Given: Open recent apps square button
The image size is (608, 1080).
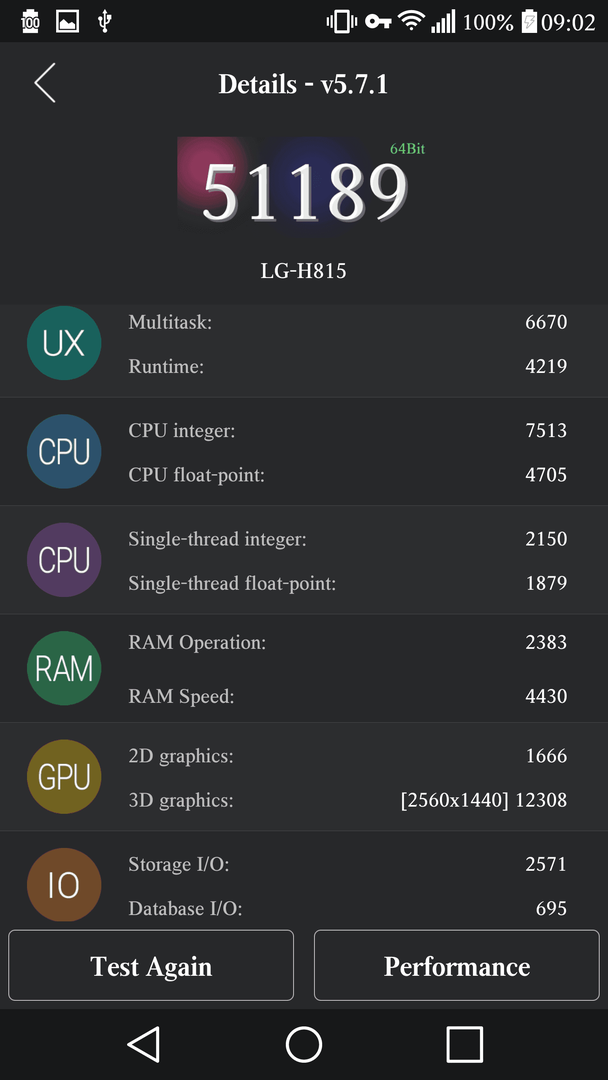Looking at the screenshot, I should pos(465,1044).
